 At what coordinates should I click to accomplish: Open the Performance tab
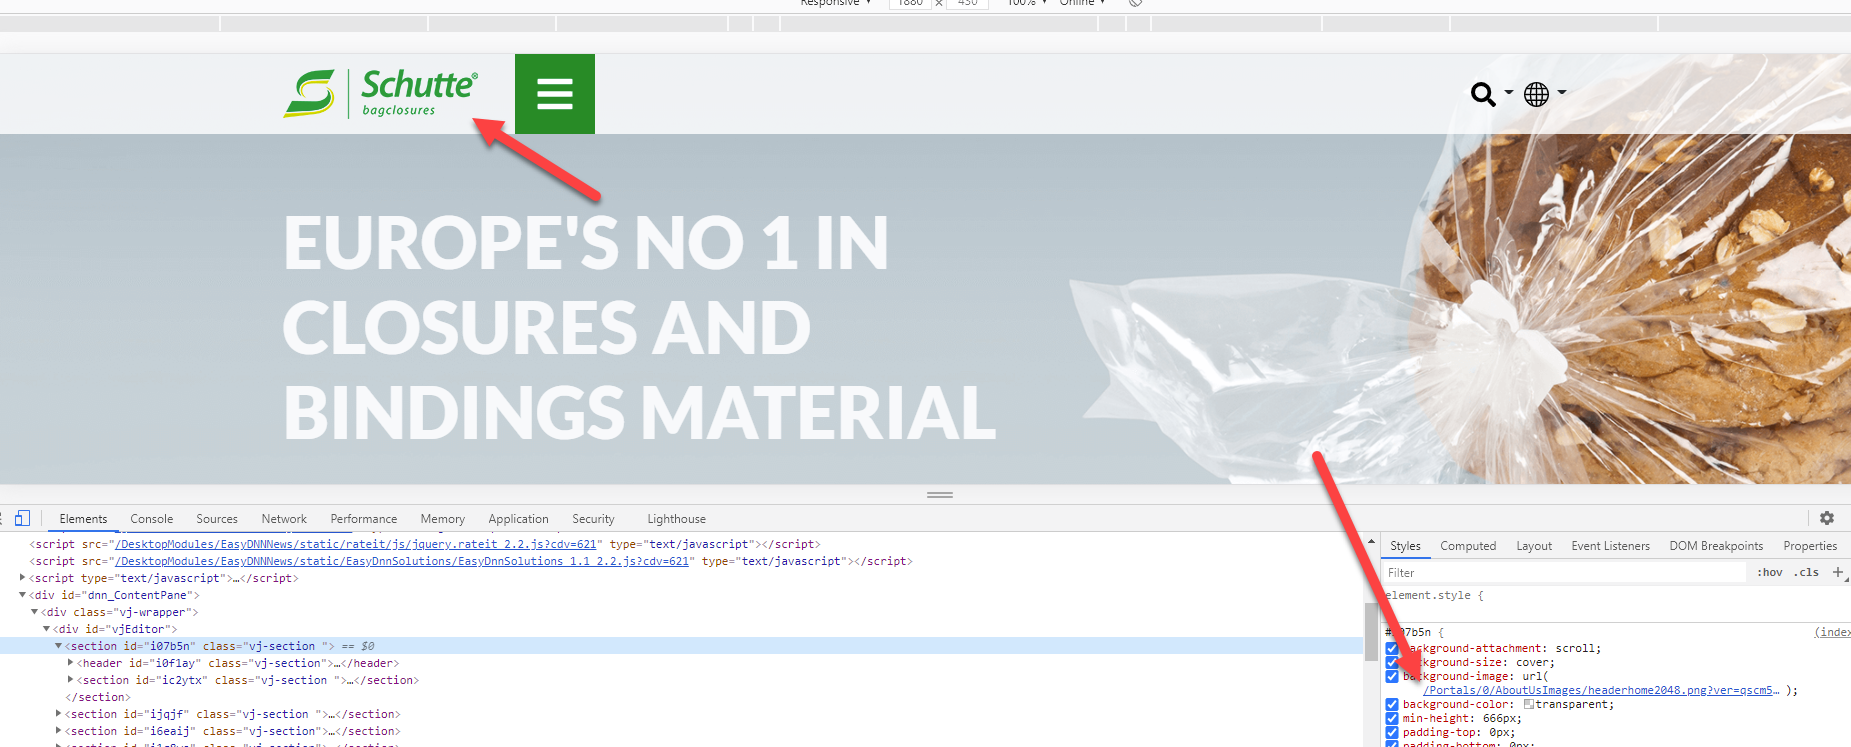[x=364, y=519]
